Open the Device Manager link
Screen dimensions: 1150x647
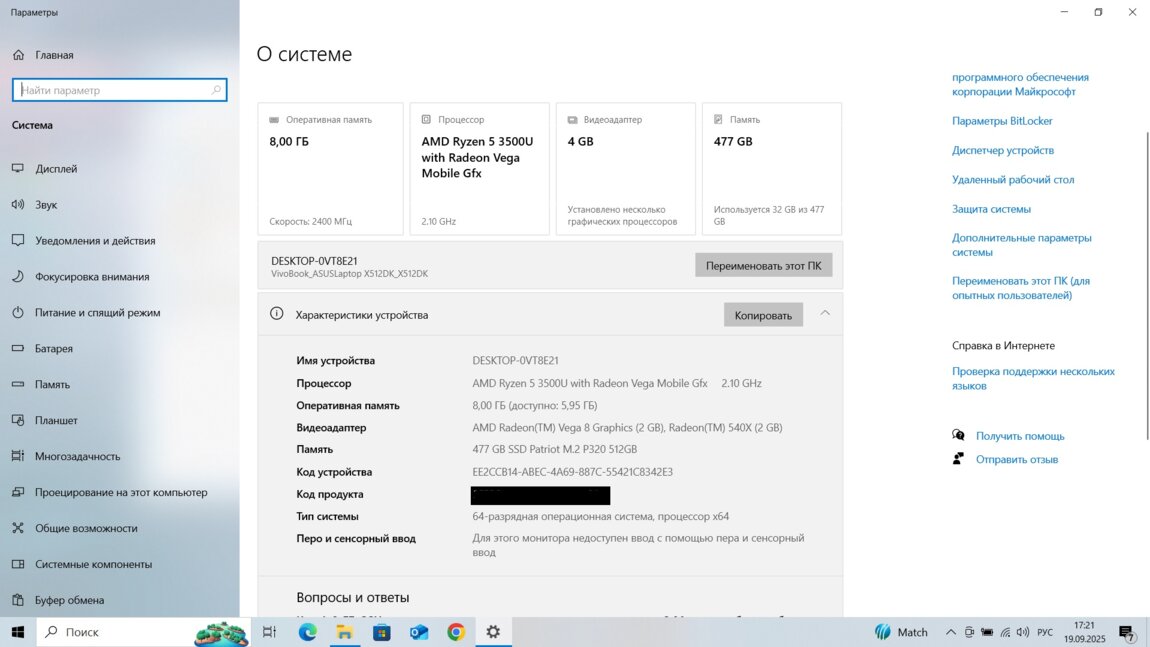coord(1002,150)
